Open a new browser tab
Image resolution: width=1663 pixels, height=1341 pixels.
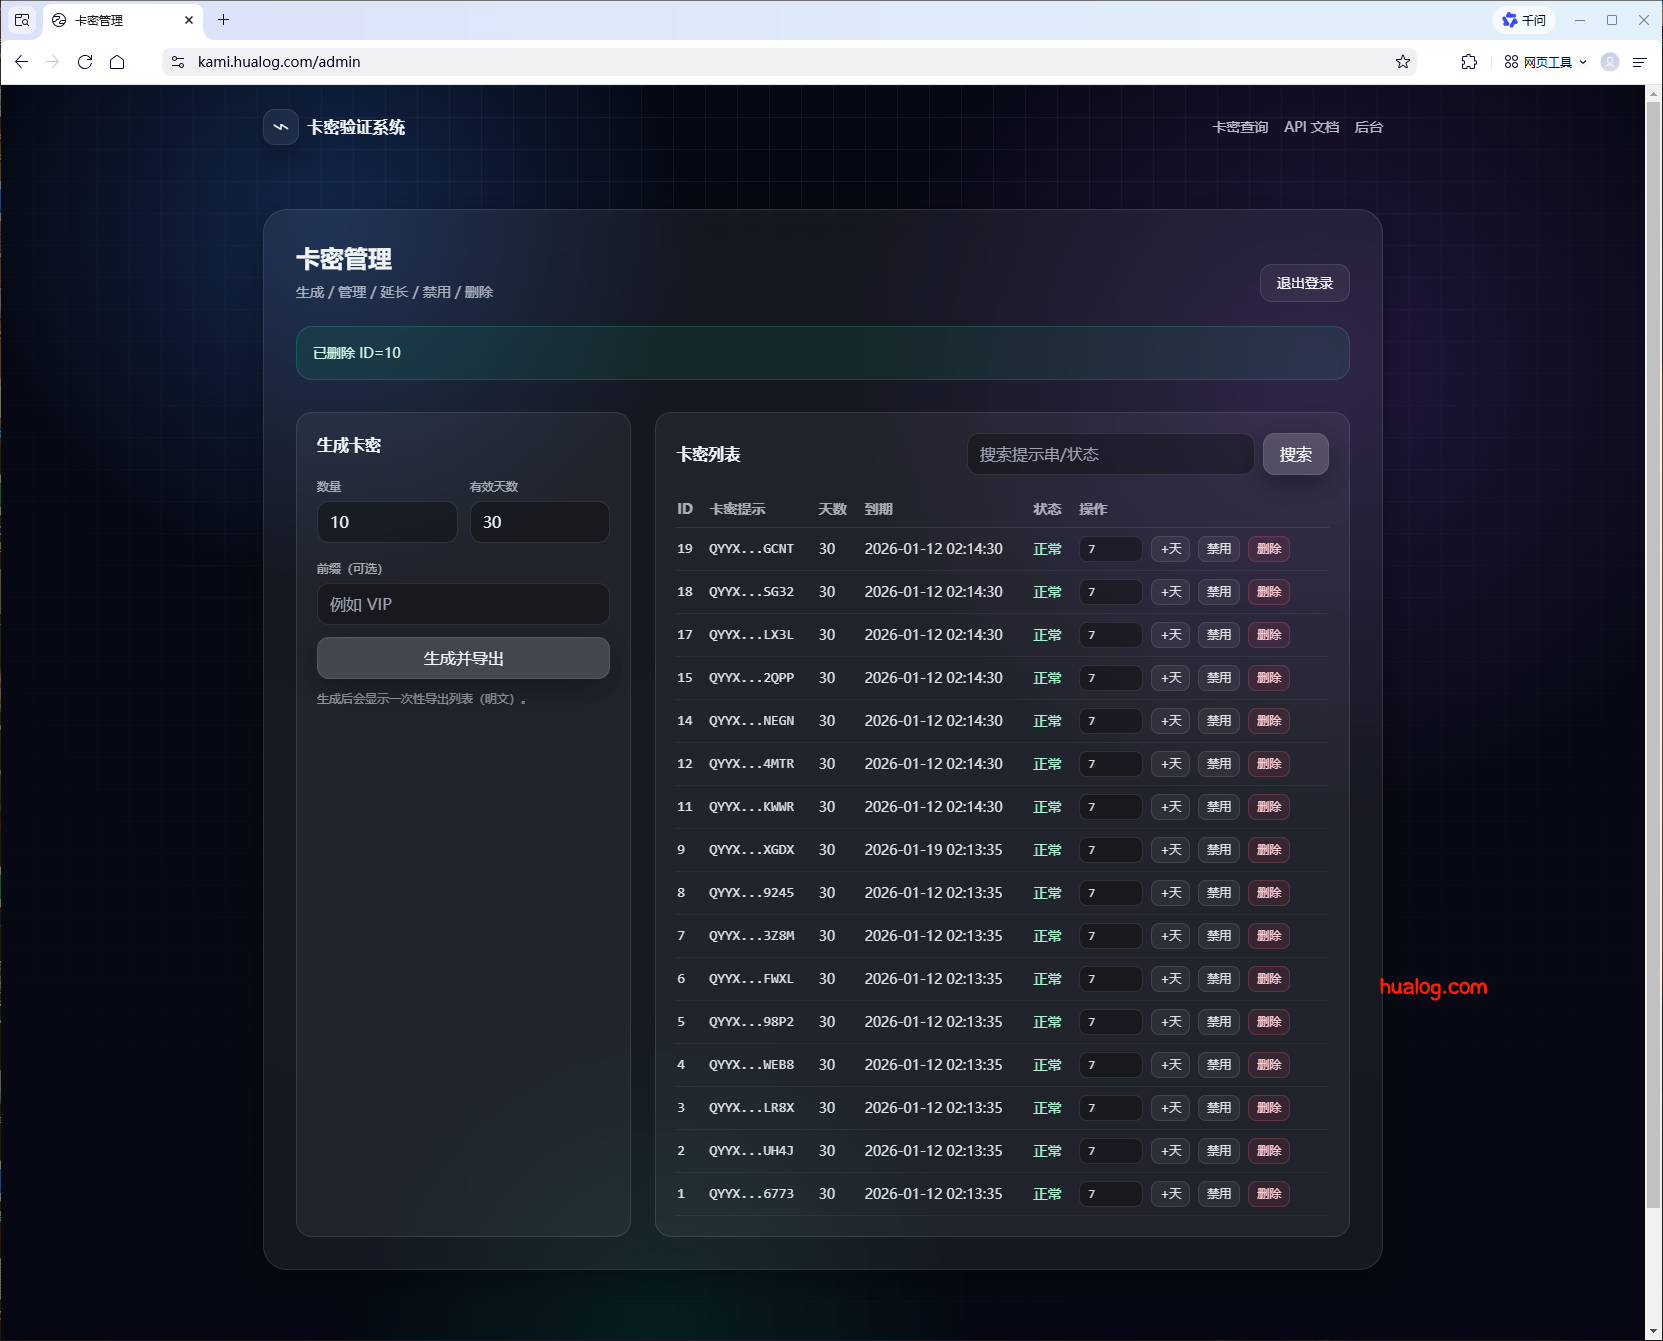coord(224,20)
